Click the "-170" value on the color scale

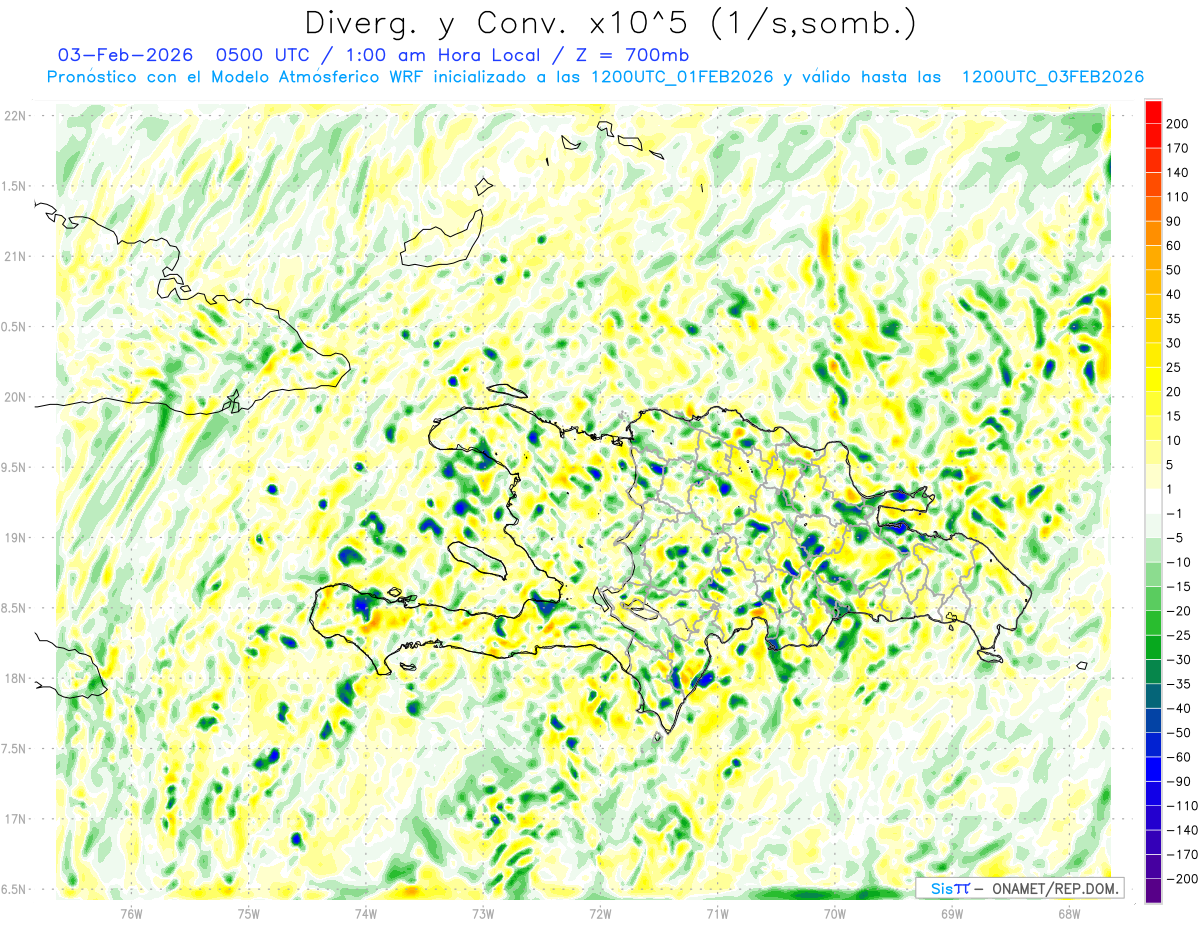[x=1184, y=854]
